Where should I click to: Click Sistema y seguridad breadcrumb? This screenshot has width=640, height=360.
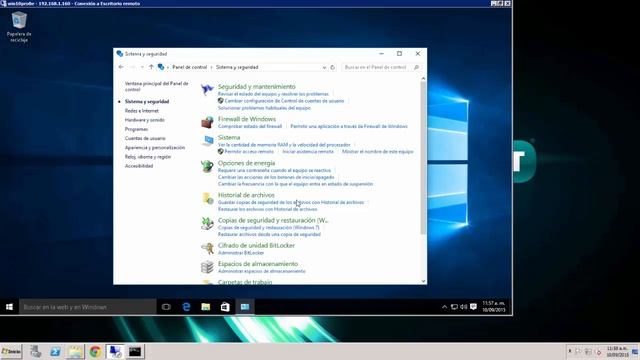point(237,67)
